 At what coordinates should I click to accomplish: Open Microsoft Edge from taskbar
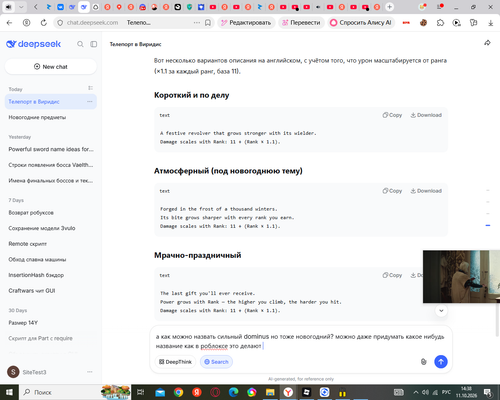[x=234, y=392]
